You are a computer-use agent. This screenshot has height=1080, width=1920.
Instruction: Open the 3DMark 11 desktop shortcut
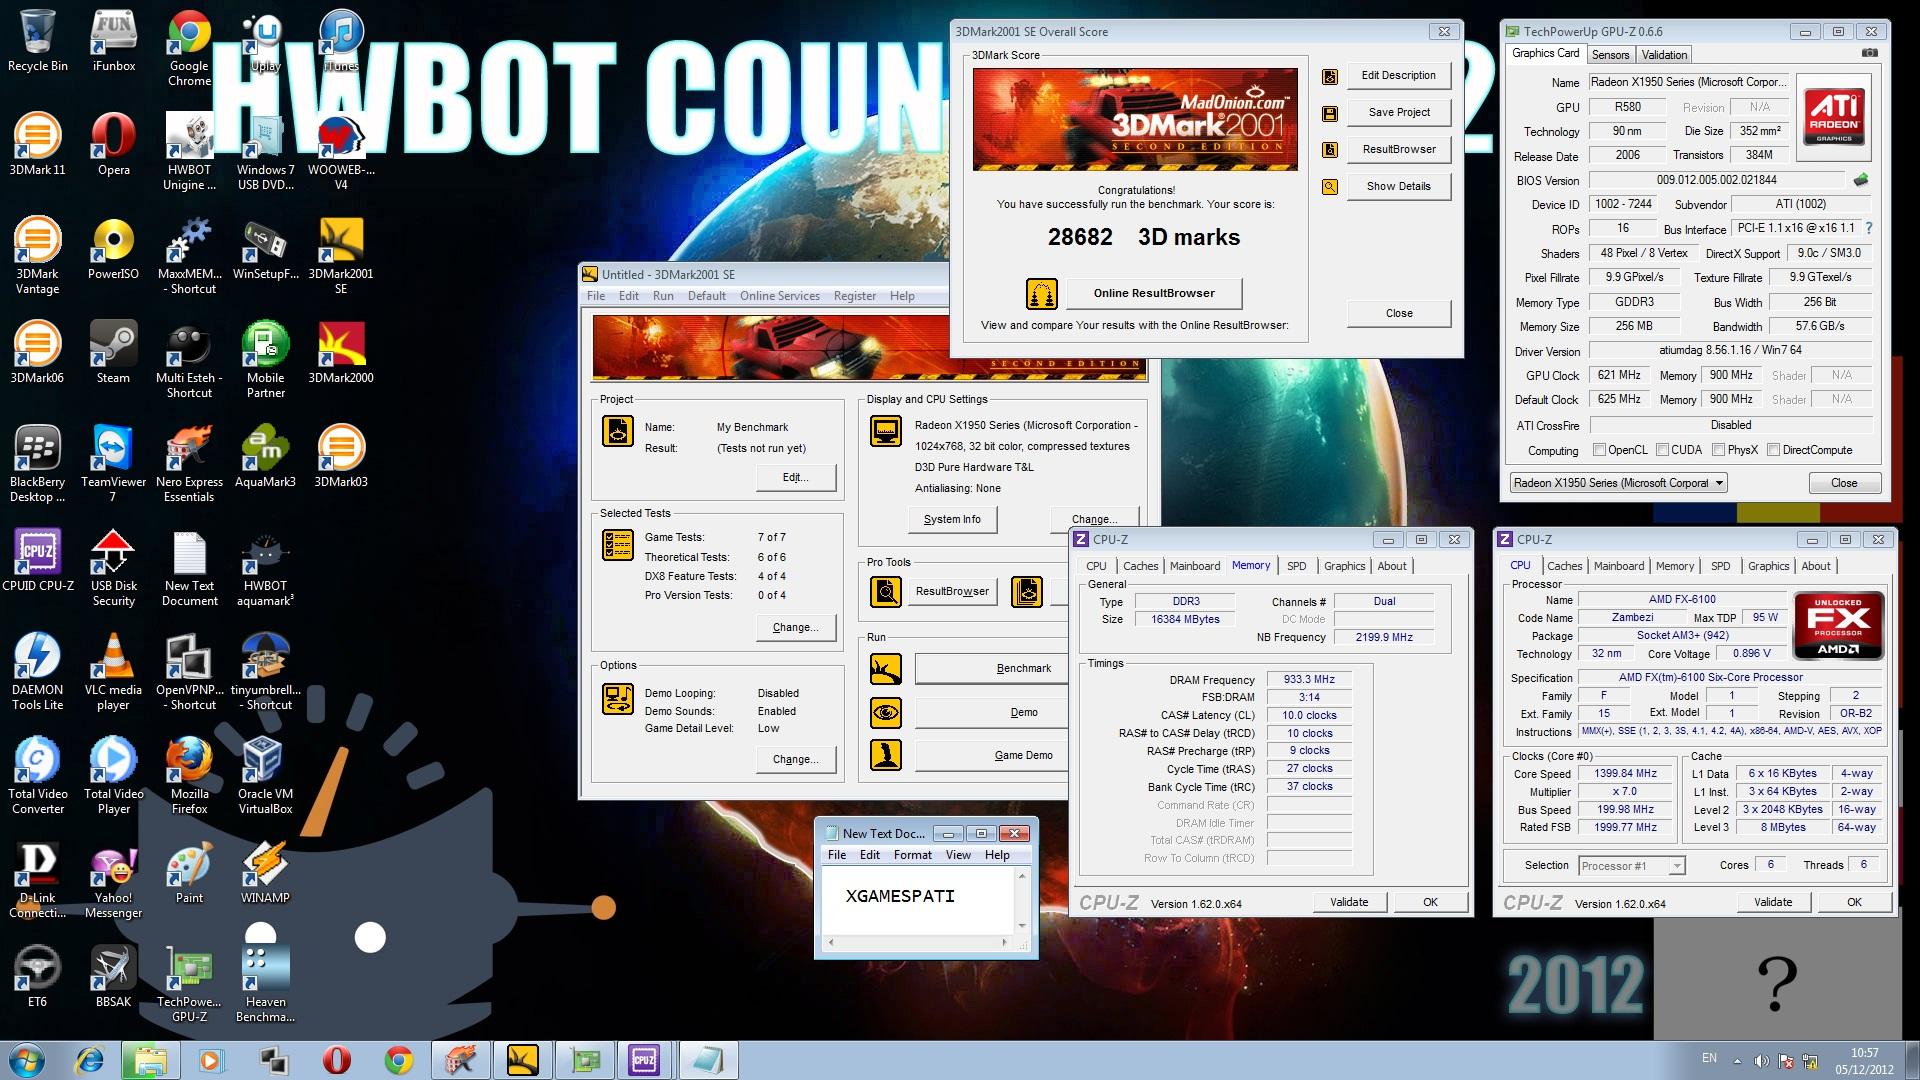click(x=37, y=144)
